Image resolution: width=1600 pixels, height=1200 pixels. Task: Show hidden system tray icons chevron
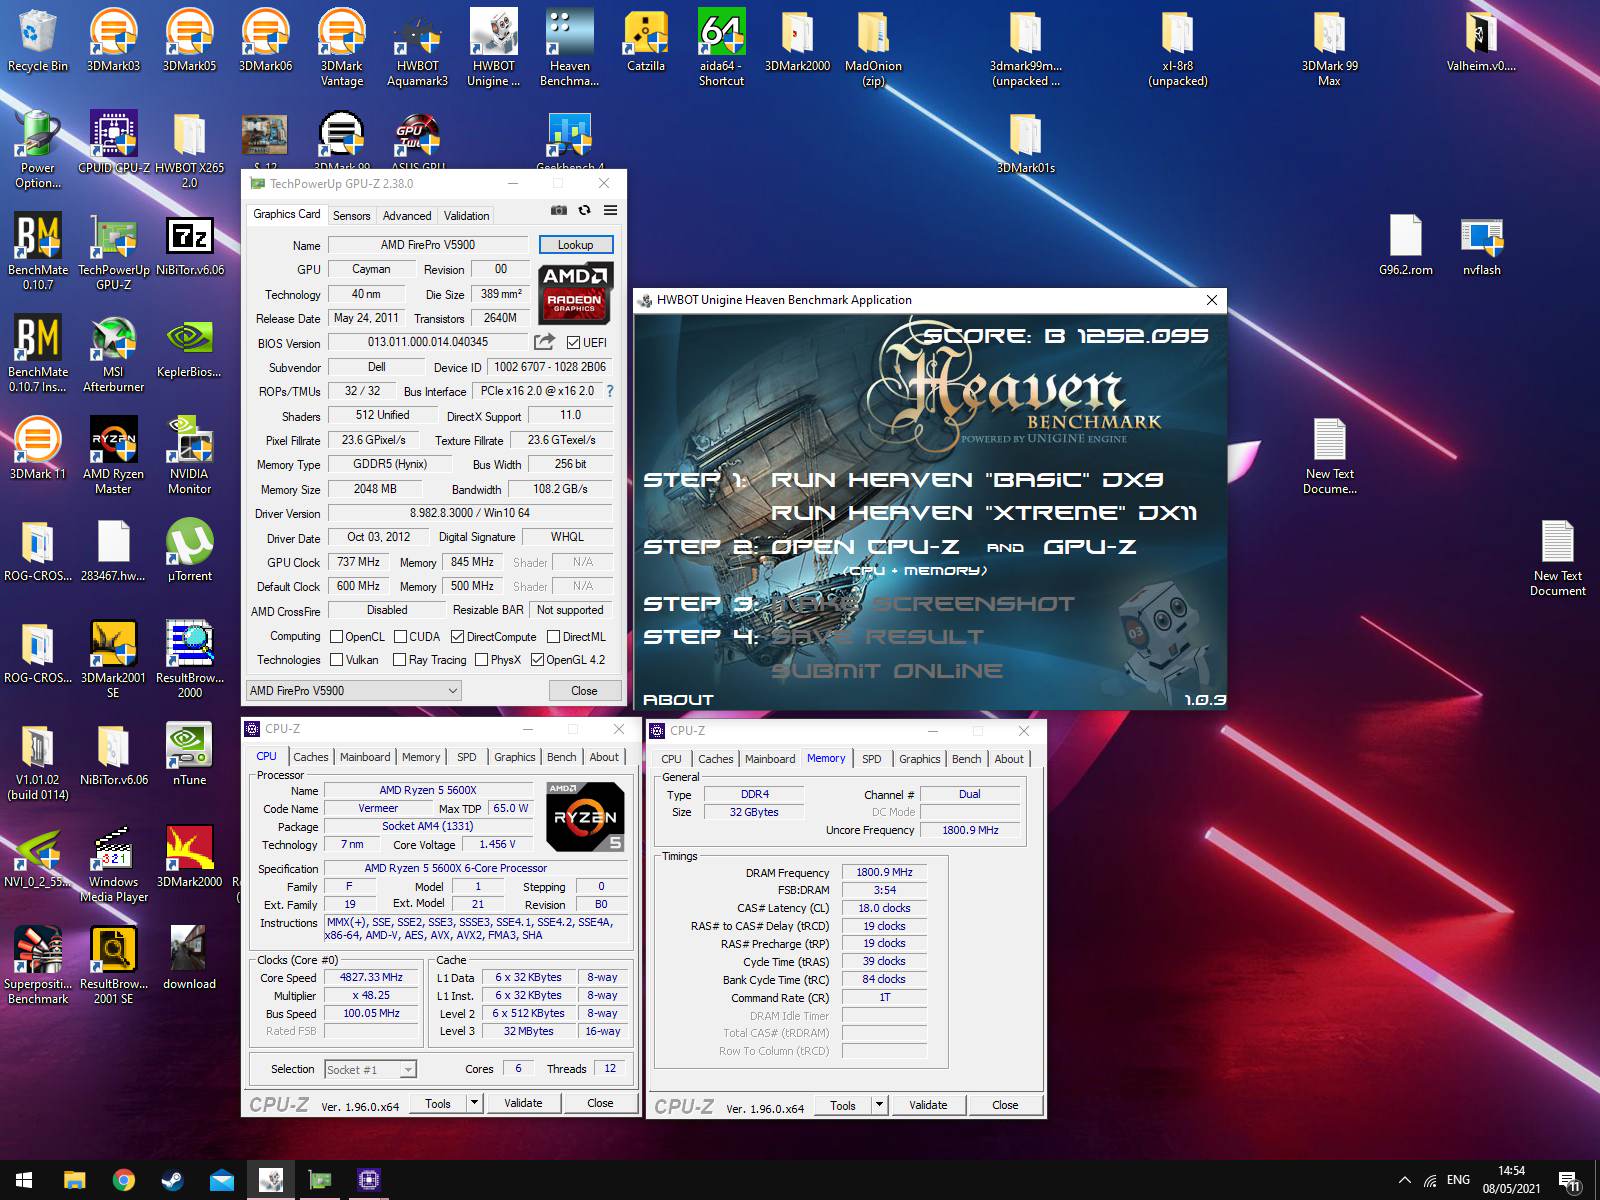click(x=1404, y=1180)
